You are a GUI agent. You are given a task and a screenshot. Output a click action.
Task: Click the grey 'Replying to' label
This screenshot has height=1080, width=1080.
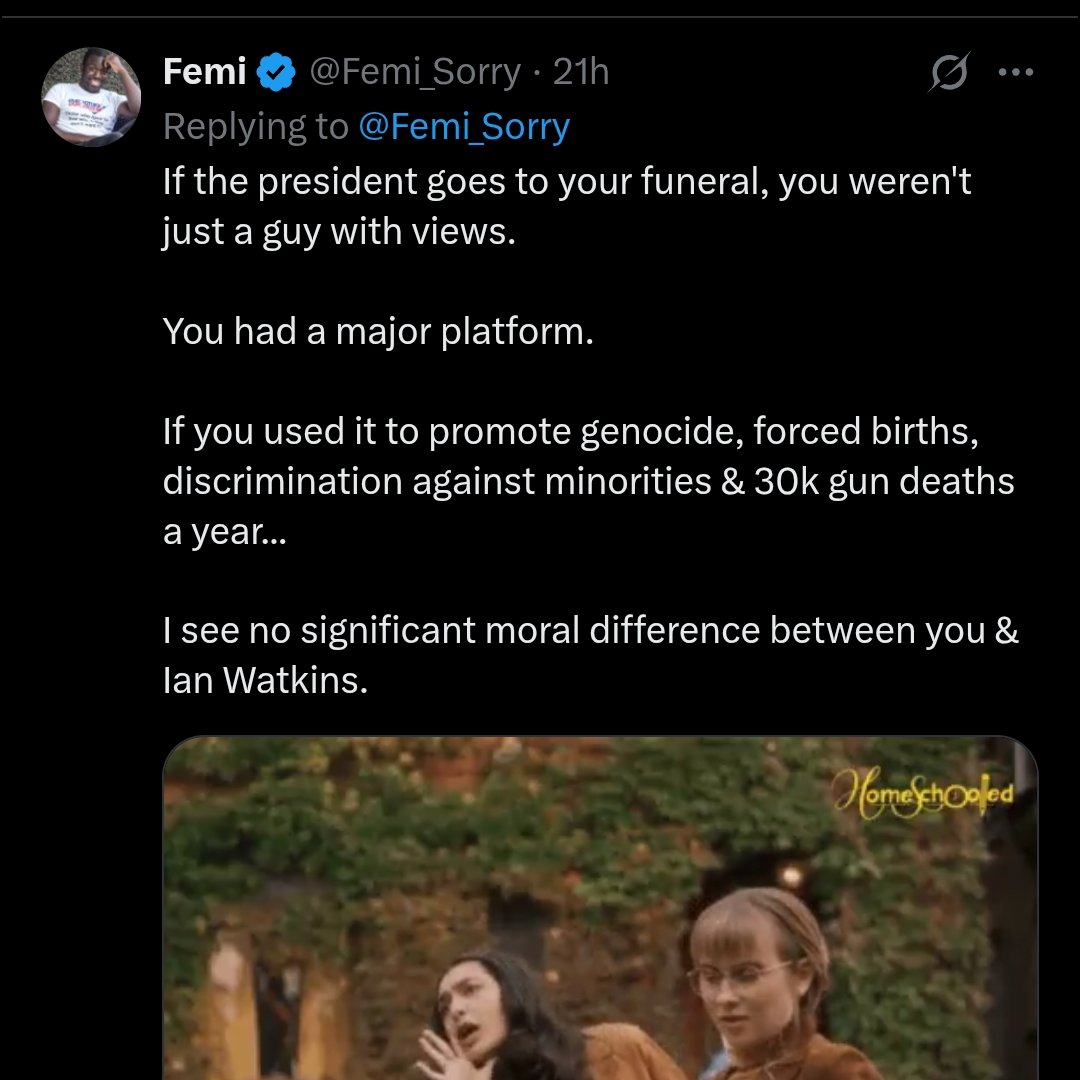255,127
